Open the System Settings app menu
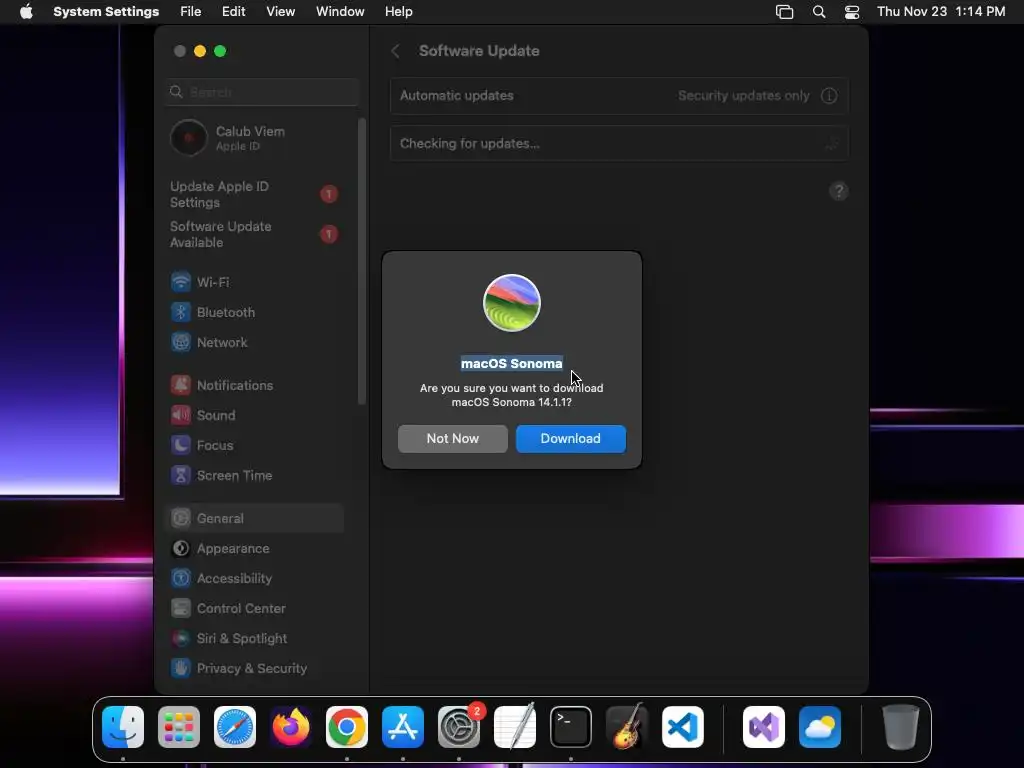Image resolution: width=1024 pixels, height=768 pixels. (106, 12)
